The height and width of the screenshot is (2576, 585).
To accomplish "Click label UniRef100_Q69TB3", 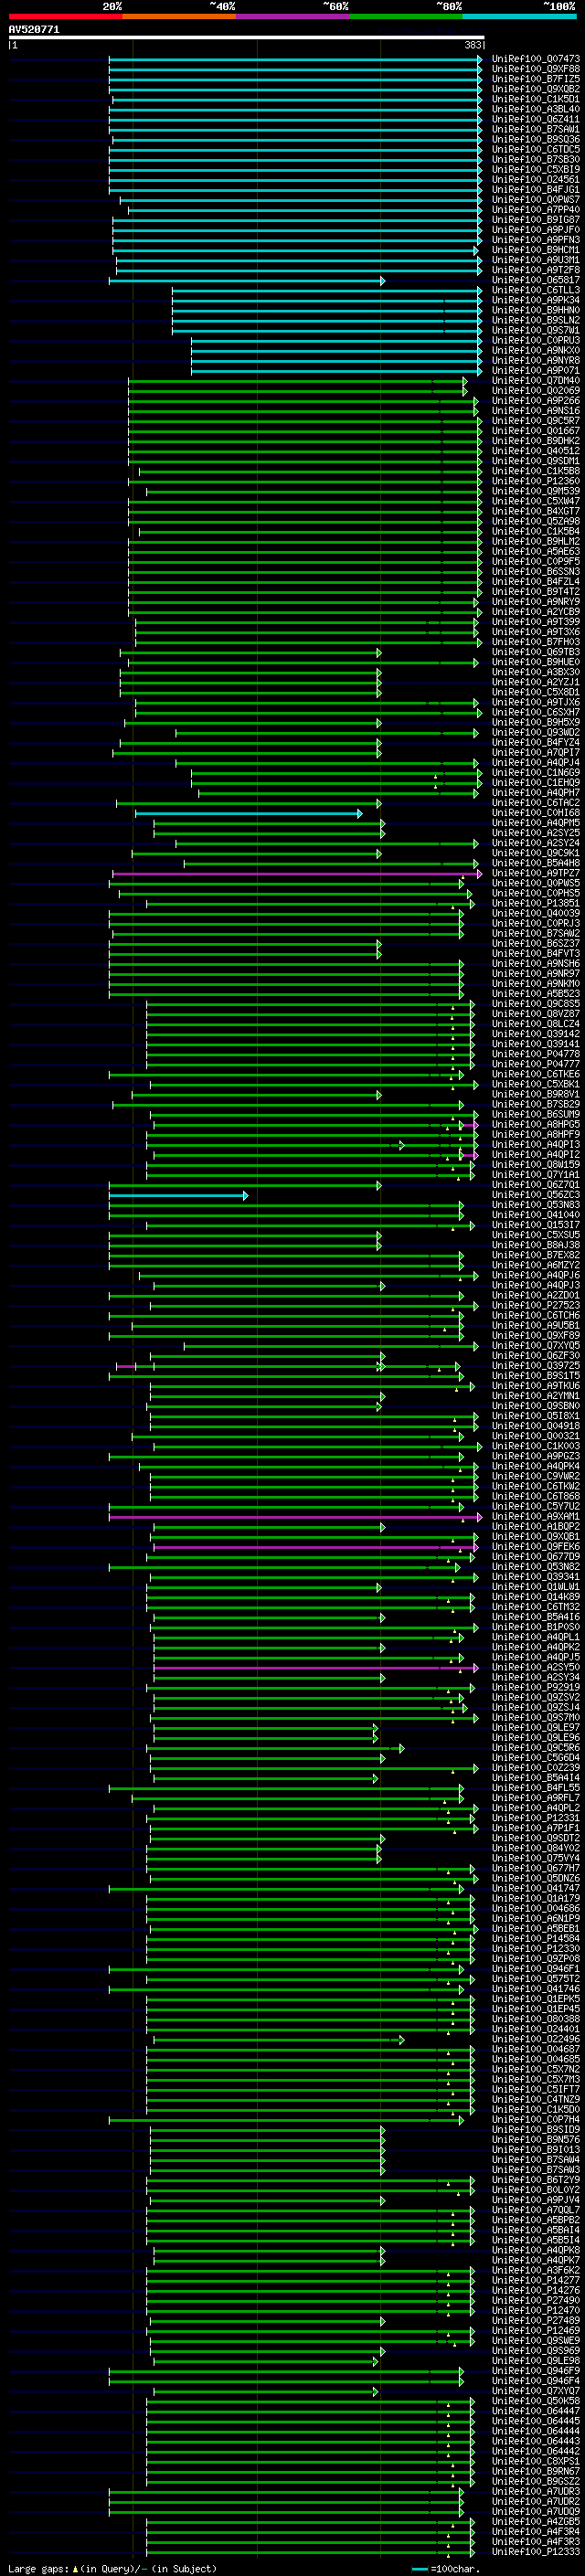I will click(x=536, y=653).
